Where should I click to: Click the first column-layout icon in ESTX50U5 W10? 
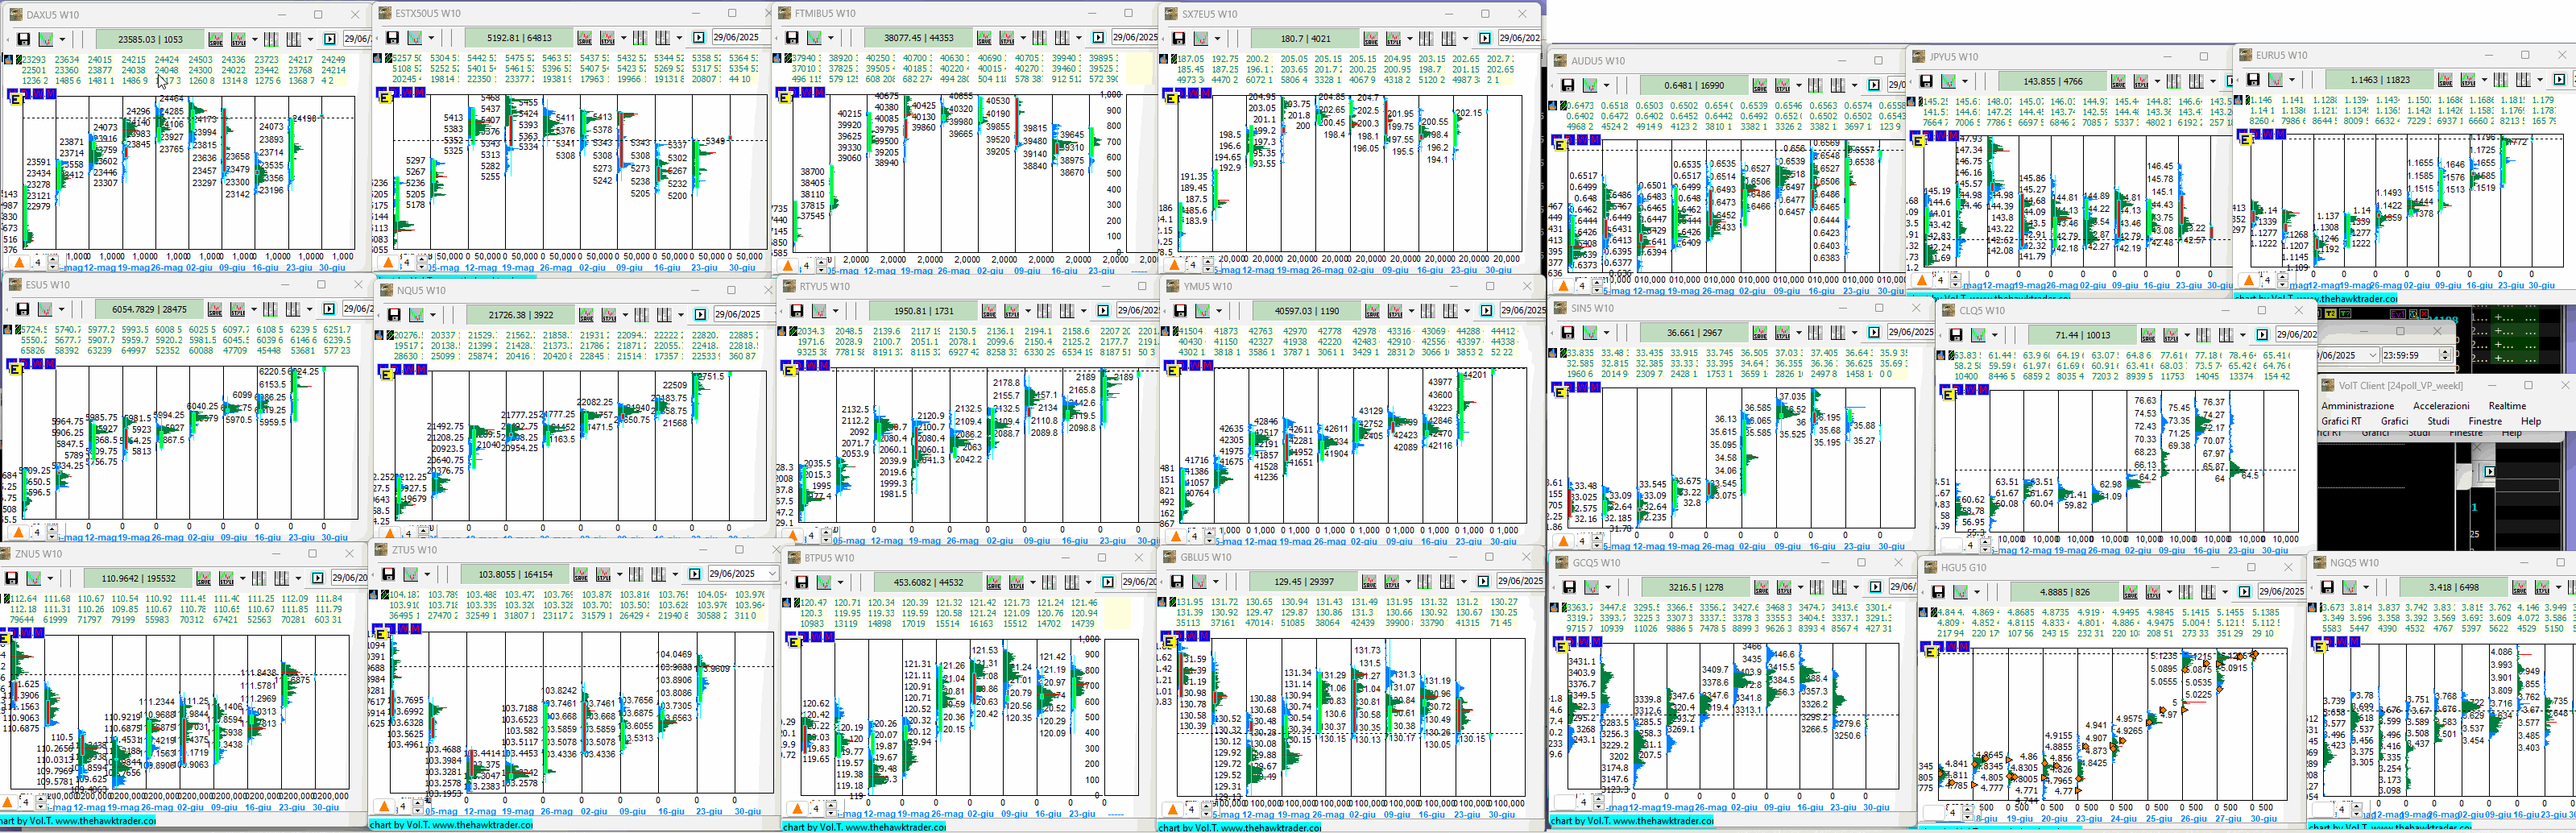click(640, 38)
